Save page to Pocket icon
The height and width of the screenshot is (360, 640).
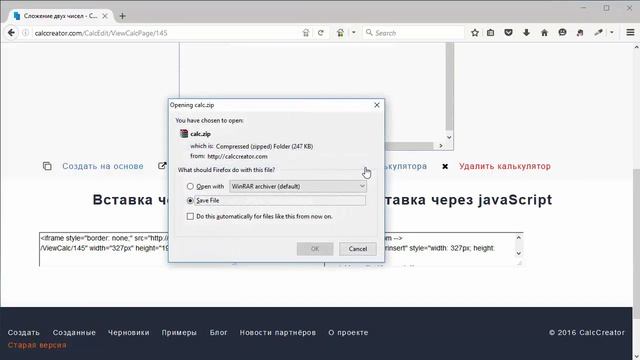508,33
